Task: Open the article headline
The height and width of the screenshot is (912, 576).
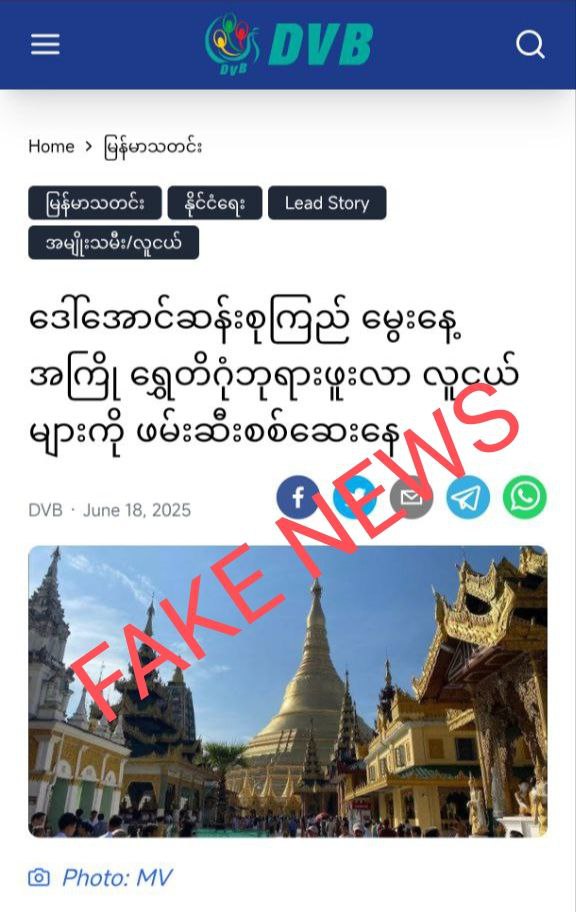Action: (x=273, y=376)
